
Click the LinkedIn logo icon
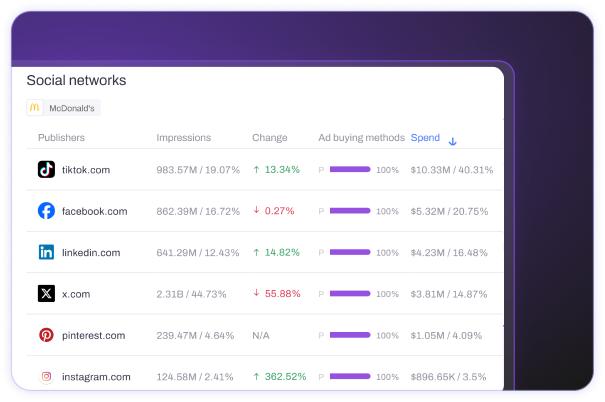pyautogui.click(x=46, y=253)
